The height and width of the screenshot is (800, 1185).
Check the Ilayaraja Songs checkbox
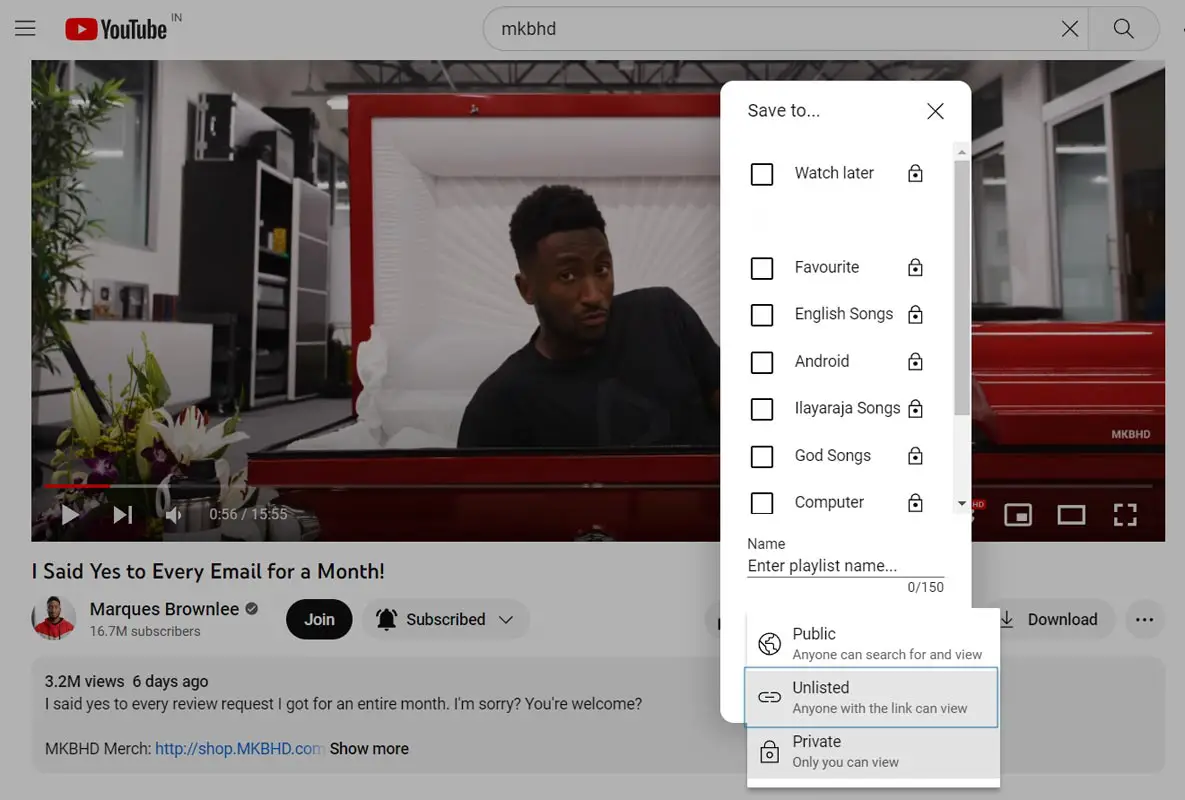pos(762,409)
